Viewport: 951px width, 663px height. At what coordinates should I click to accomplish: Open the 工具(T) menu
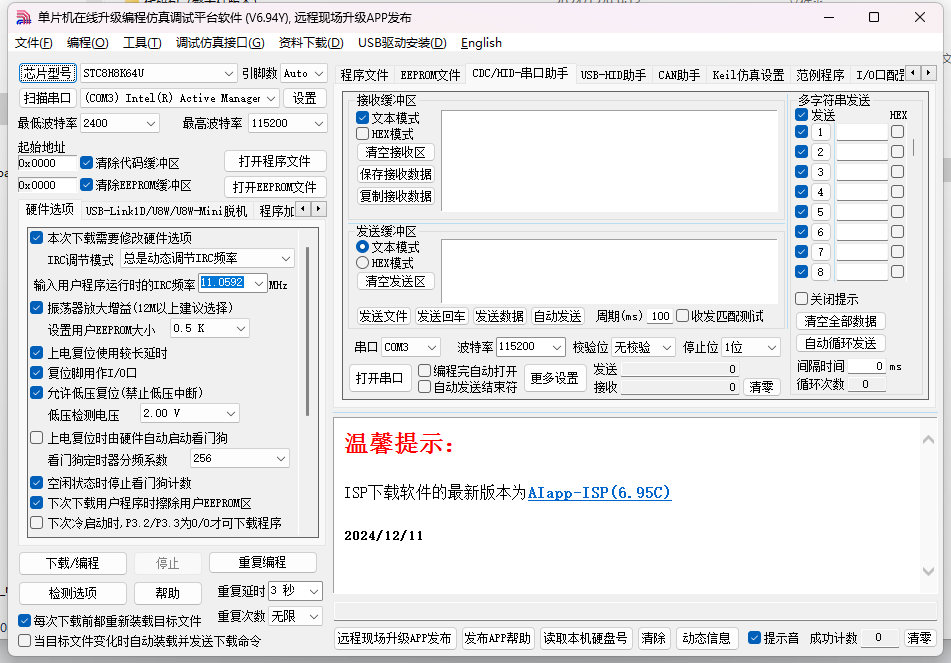142,42
